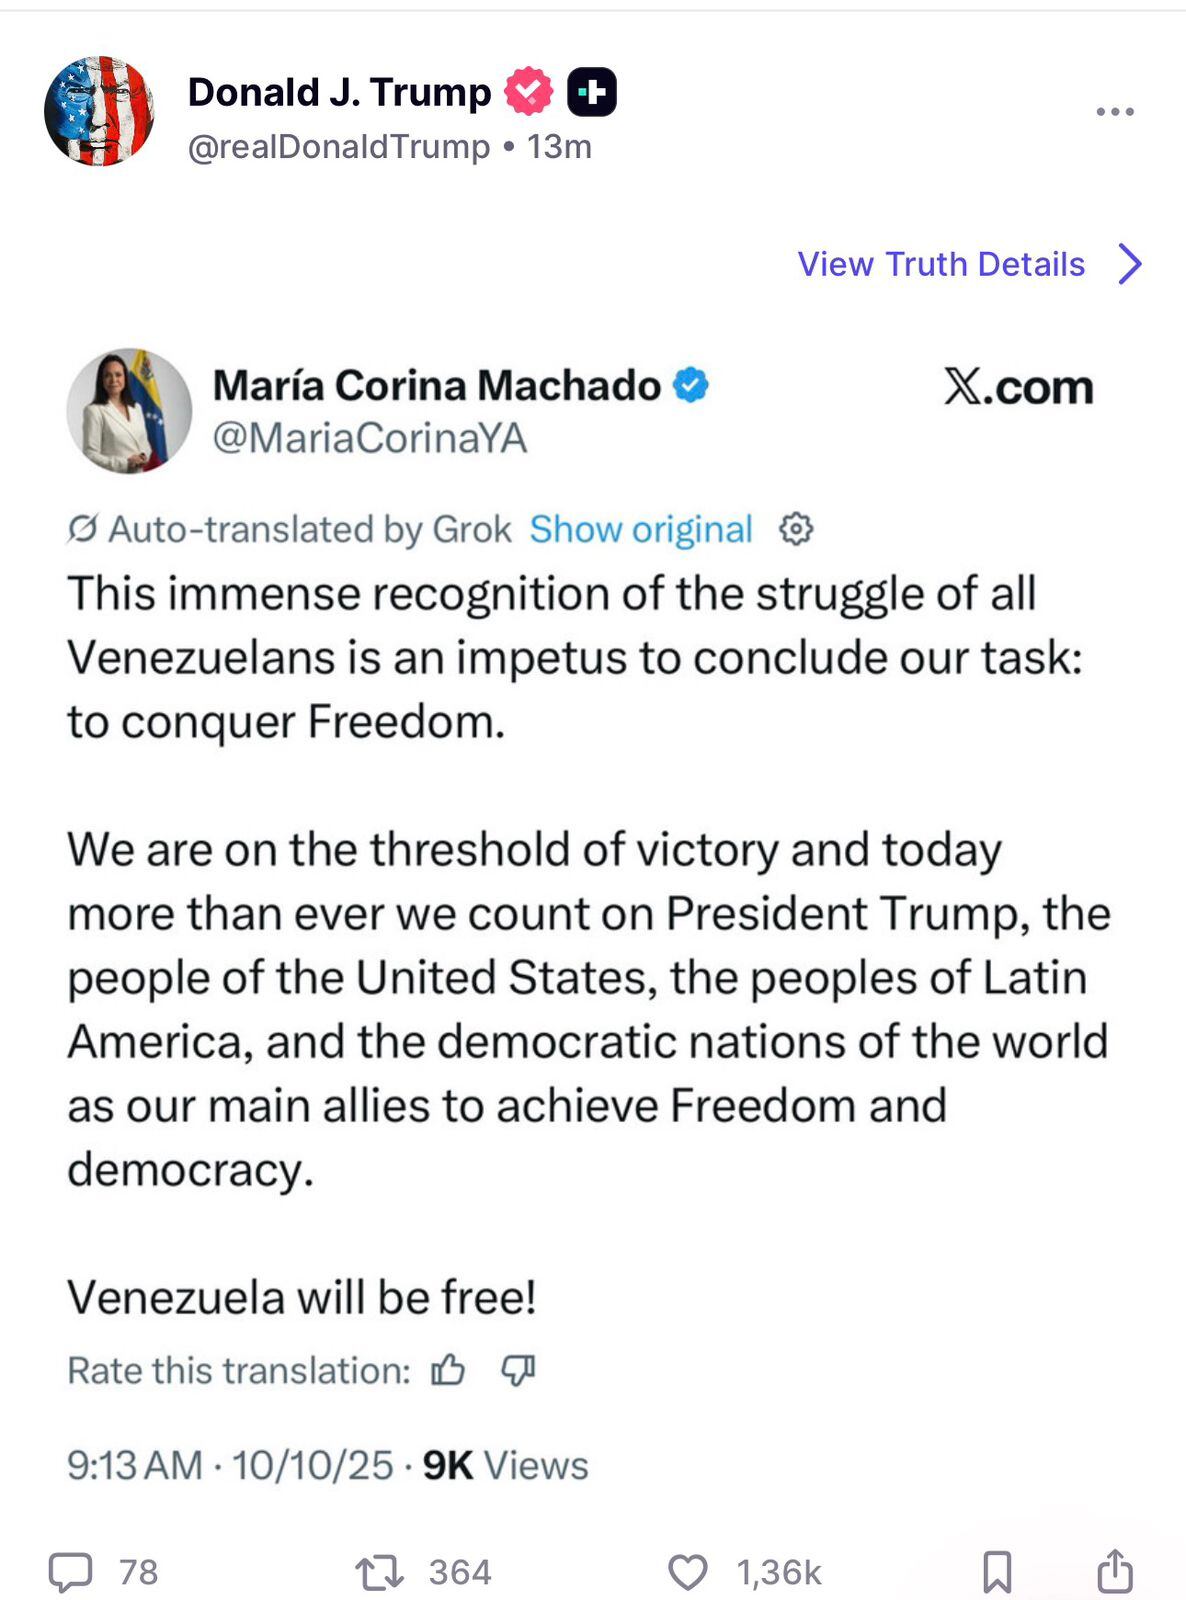1186x1600 pixels.
Task: Open X.com from the embedded post label
Action: [1018, 386]
